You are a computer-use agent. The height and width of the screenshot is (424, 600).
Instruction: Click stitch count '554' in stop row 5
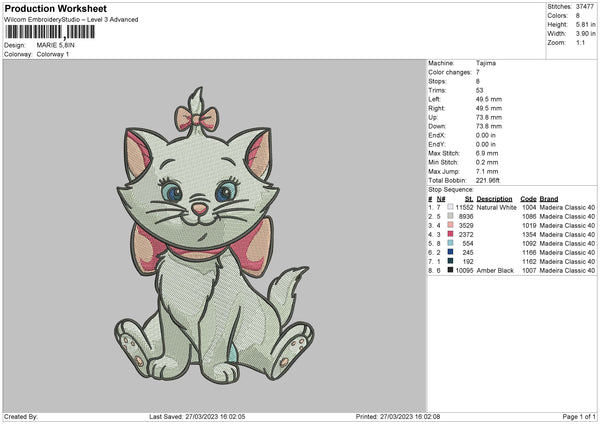468,243
